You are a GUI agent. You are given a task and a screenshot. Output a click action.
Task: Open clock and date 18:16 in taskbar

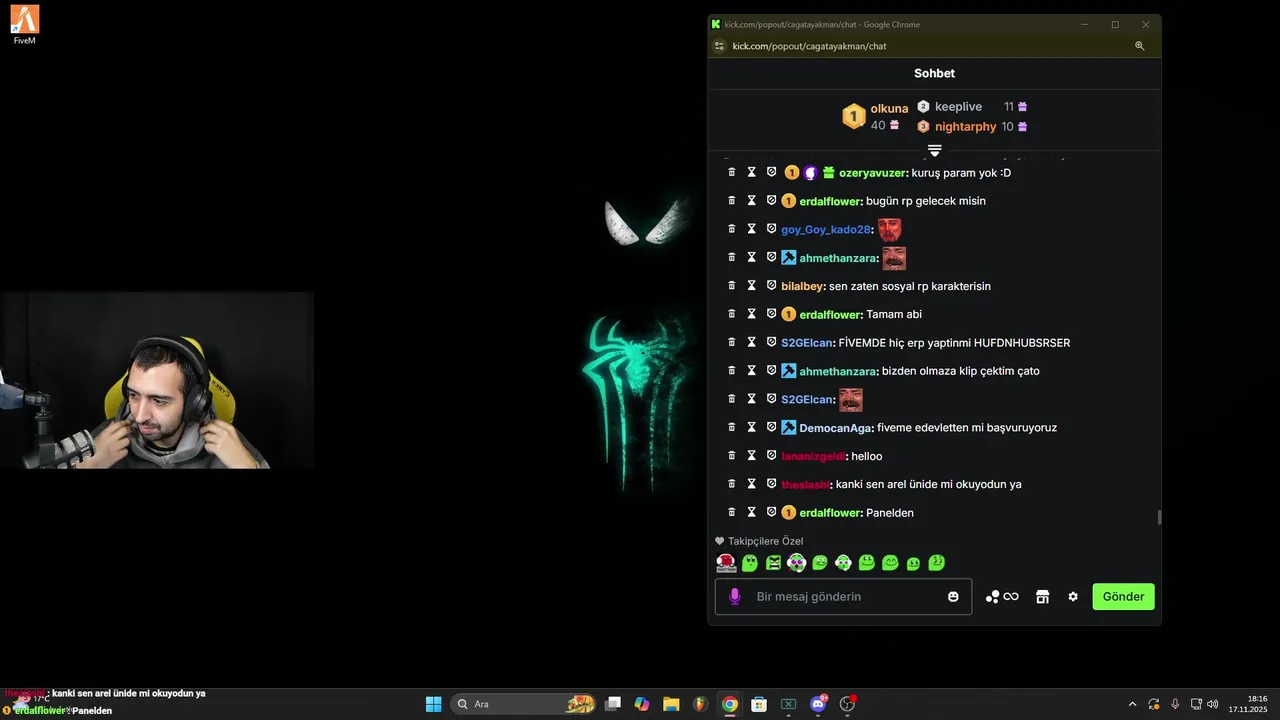coord(1250,704)
